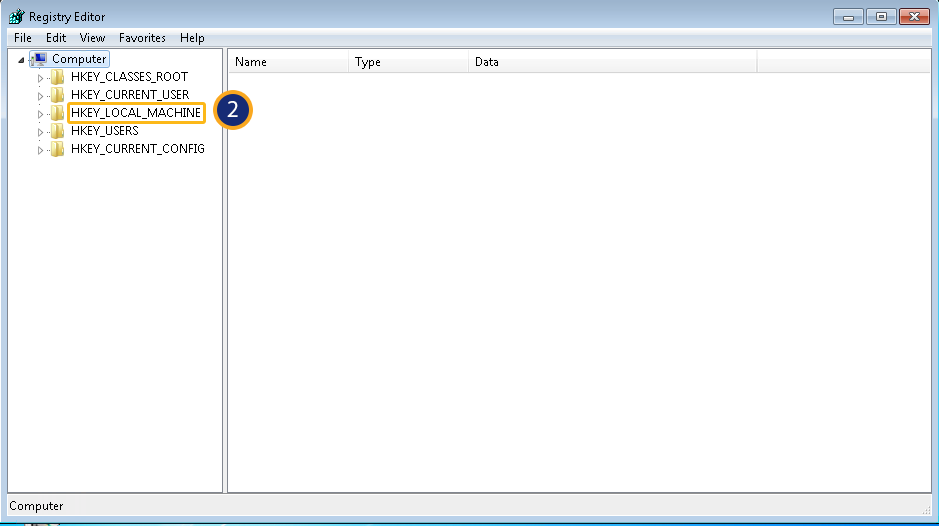Open the Favorites menu

tap(142, 38)
